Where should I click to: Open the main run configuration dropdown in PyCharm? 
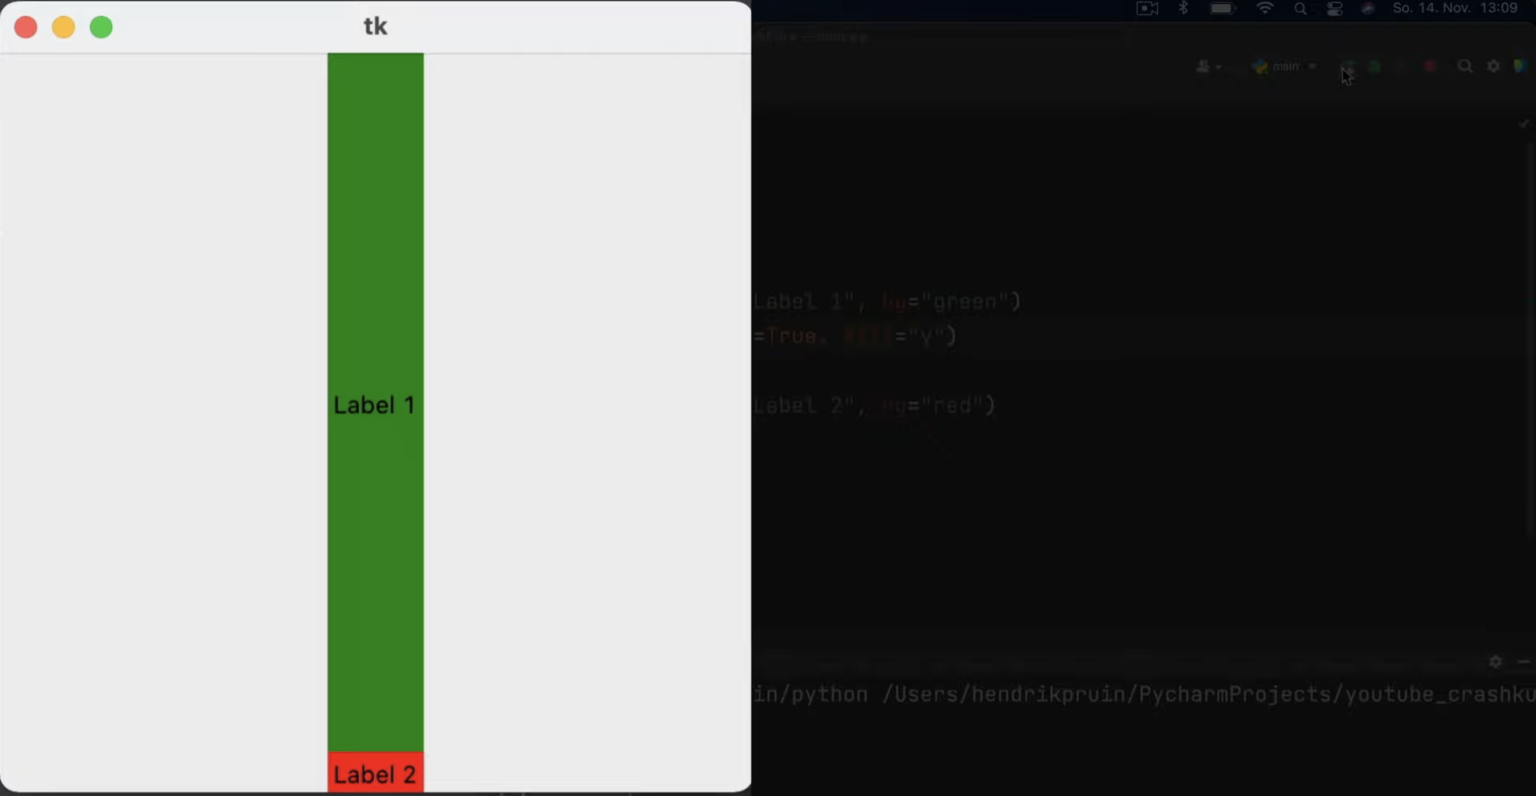(x=1284, y=66)
